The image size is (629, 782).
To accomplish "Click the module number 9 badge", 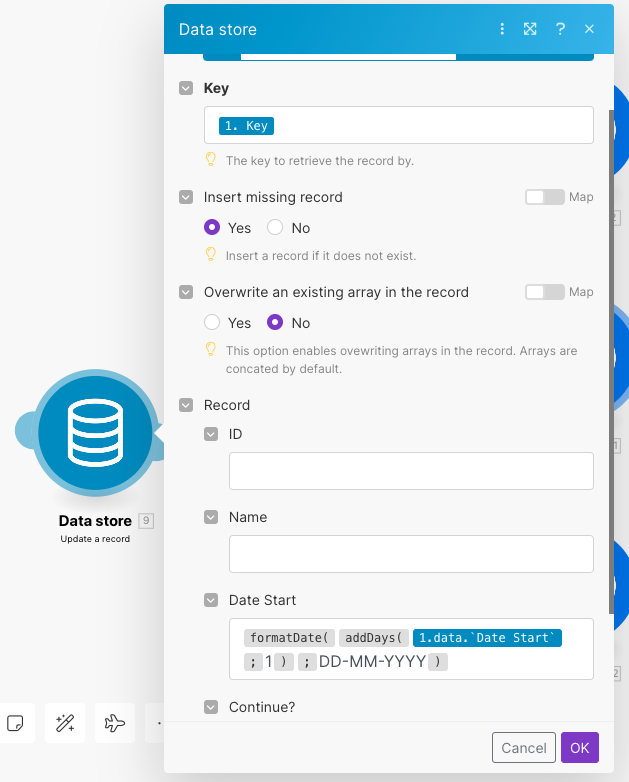I will click(146, 521).
